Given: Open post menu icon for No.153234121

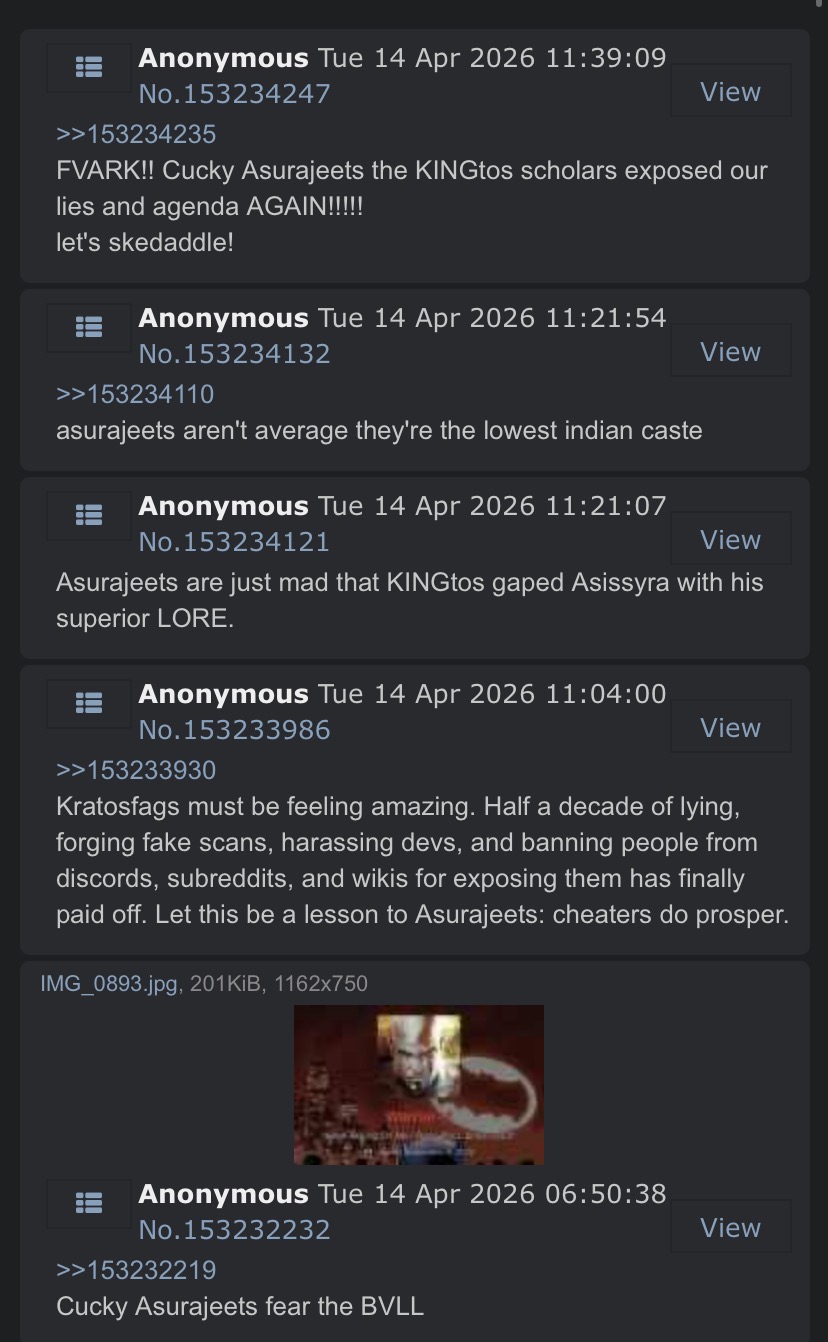Looking at the screenshot, I should (88, 515).
